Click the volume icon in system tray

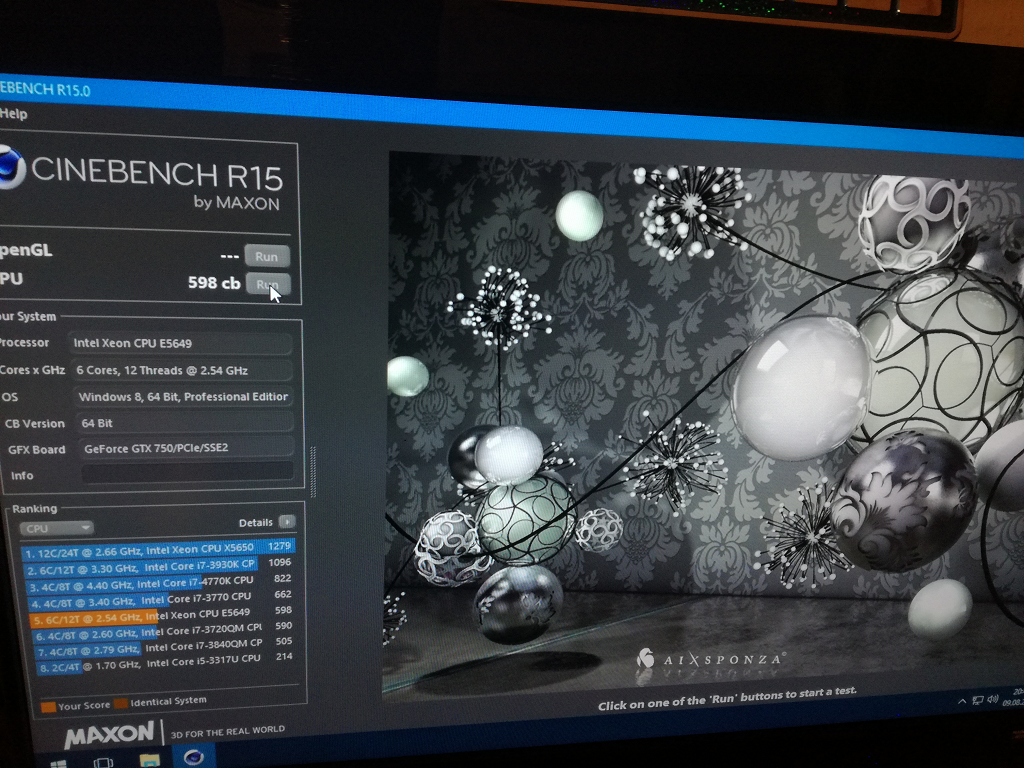point(993,699)
